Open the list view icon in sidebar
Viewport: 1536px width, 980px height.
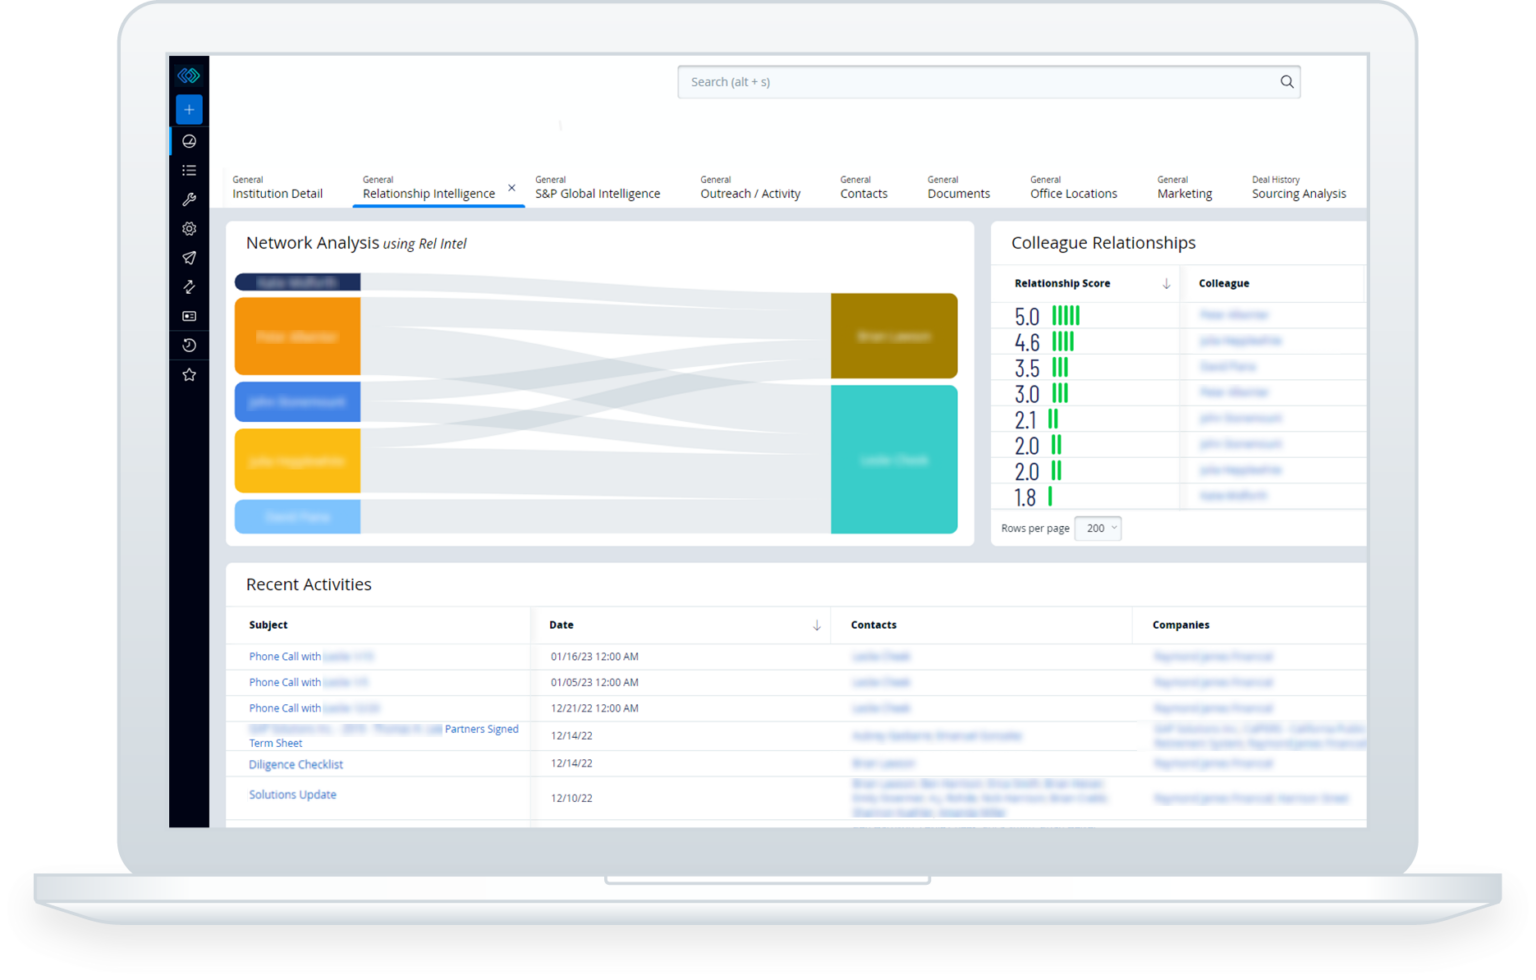tap(189, 171)
